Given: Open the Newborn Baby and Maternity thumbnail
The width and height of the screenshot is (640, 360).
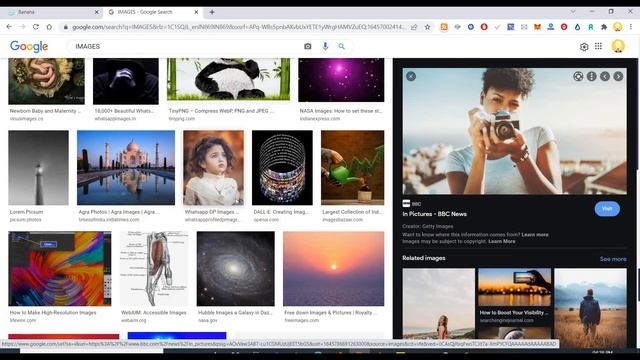Looking at the screenshot, I should [x=47, y=81].
